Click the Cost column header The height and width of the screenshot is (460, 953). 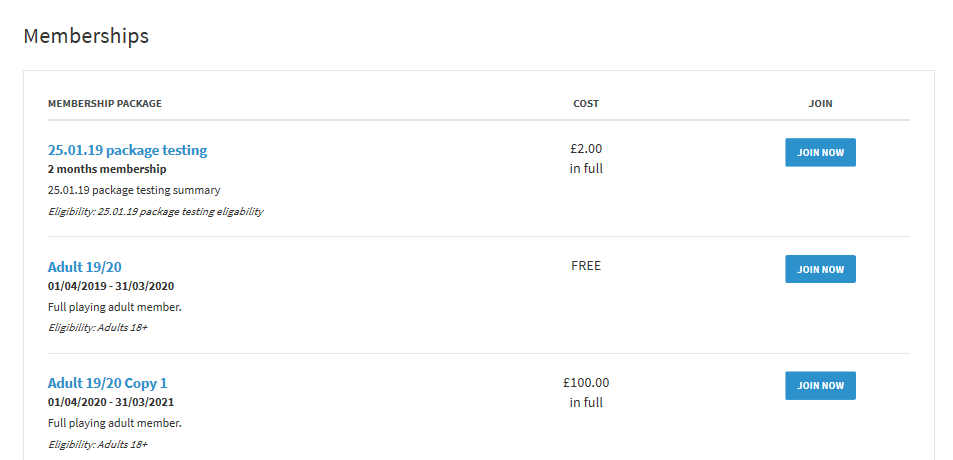click(586, 104)
